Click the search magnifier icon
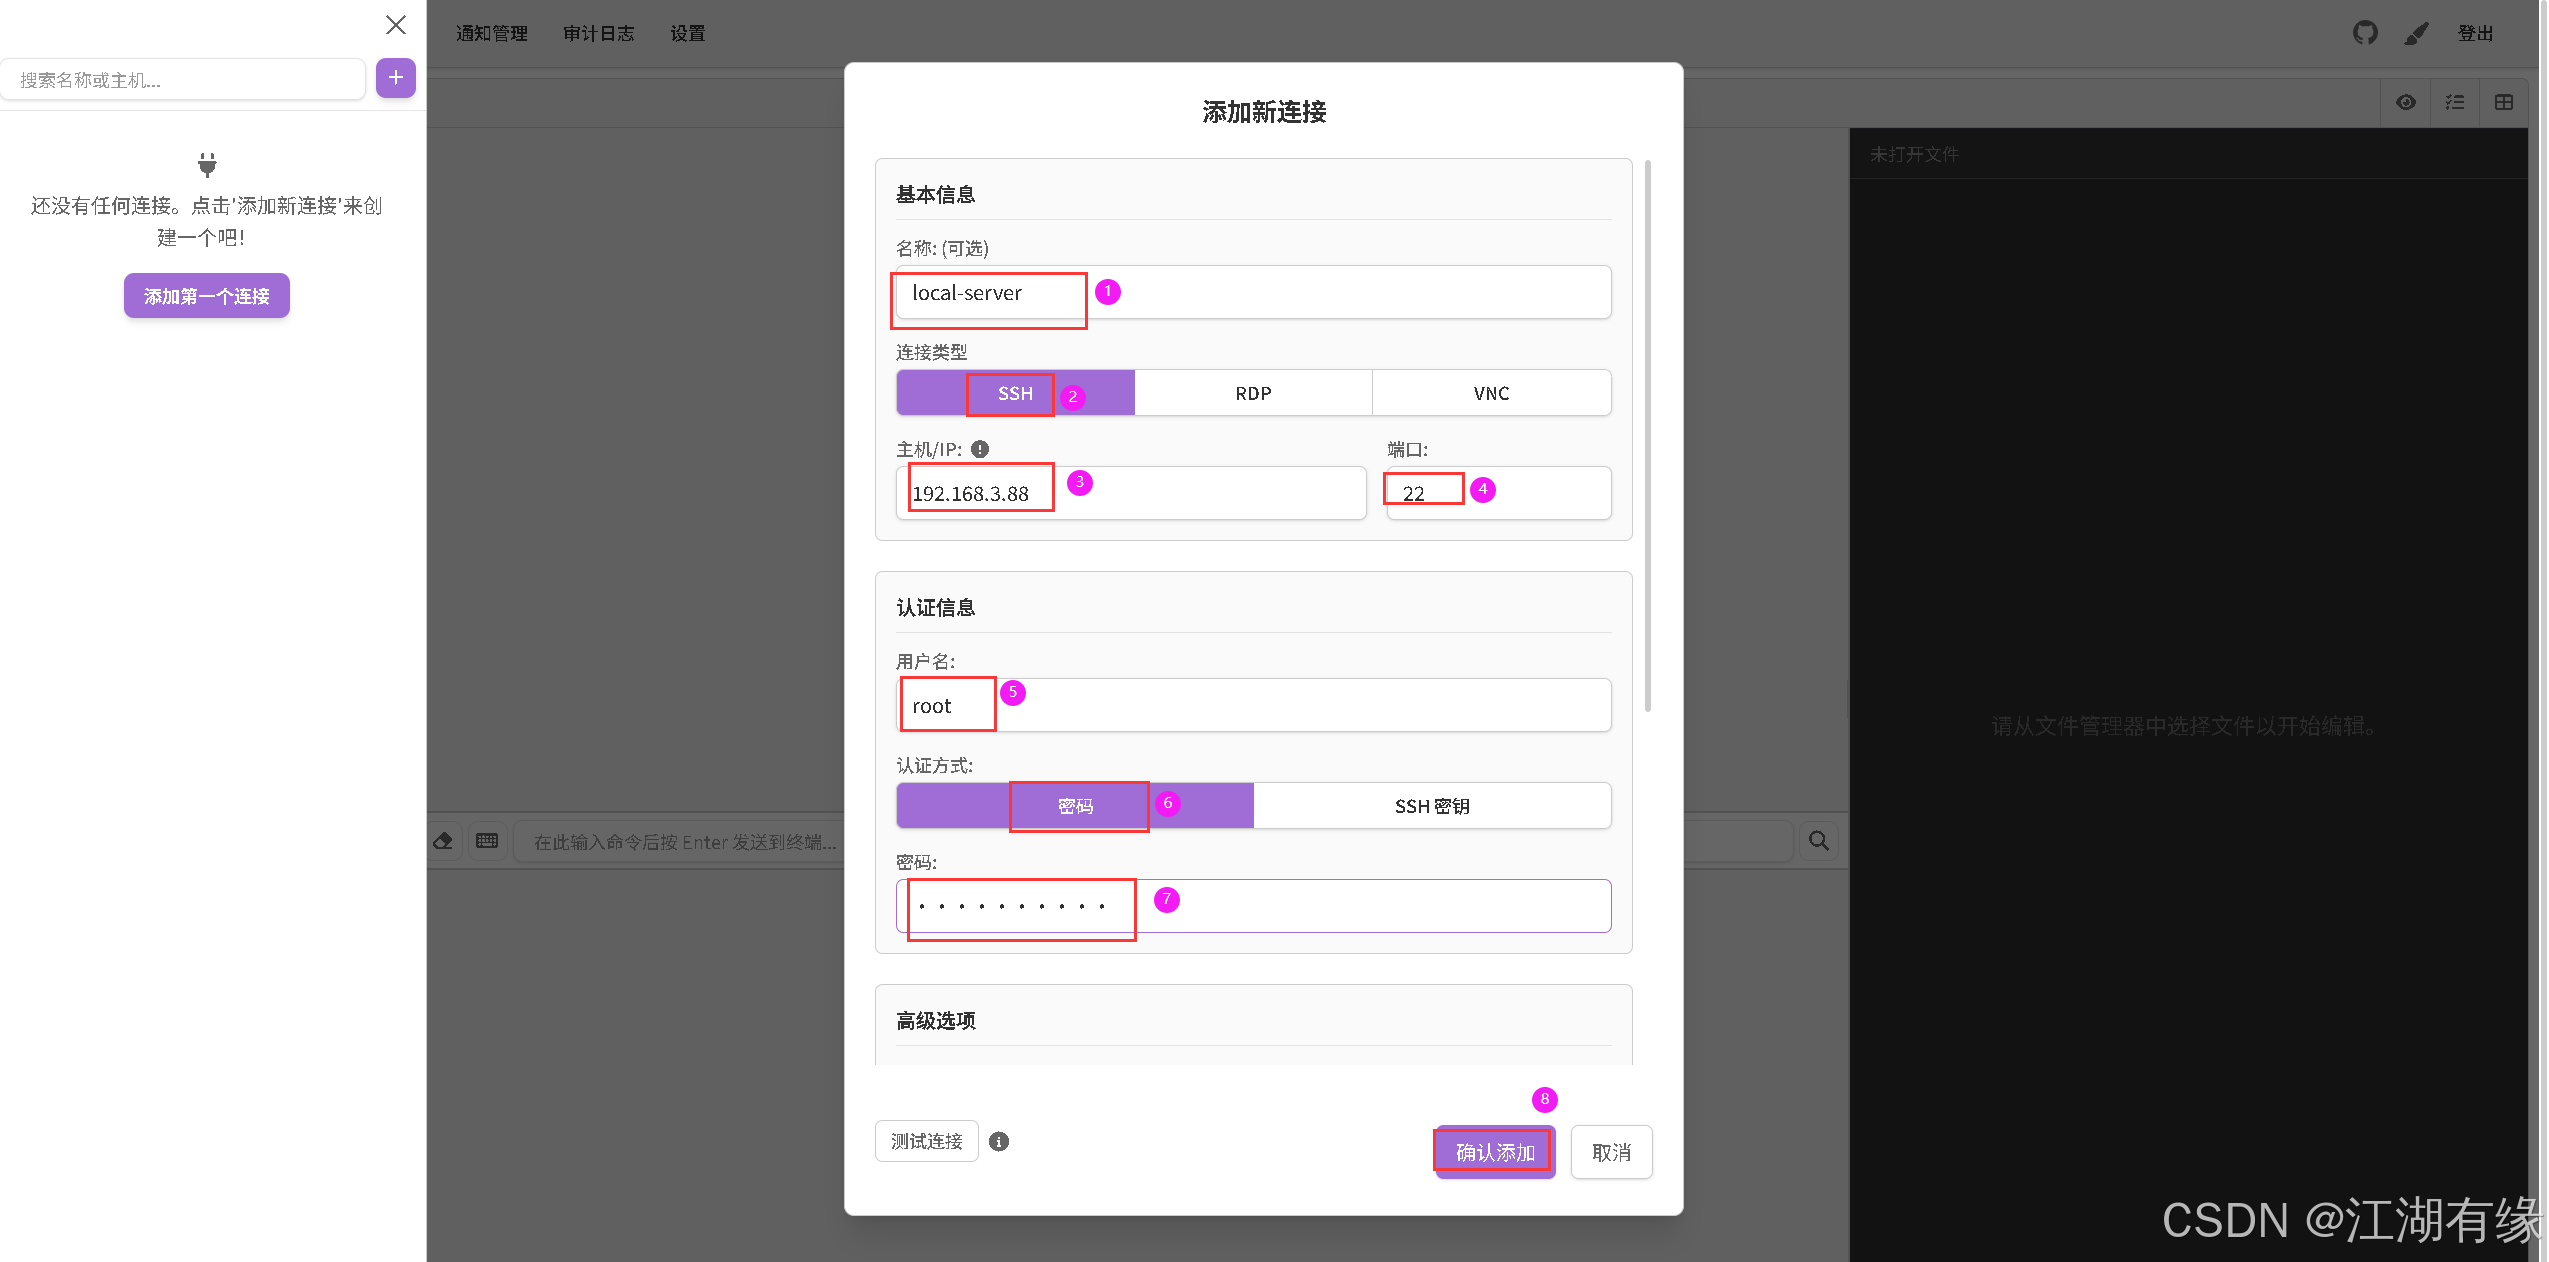 coord(1819,841)
